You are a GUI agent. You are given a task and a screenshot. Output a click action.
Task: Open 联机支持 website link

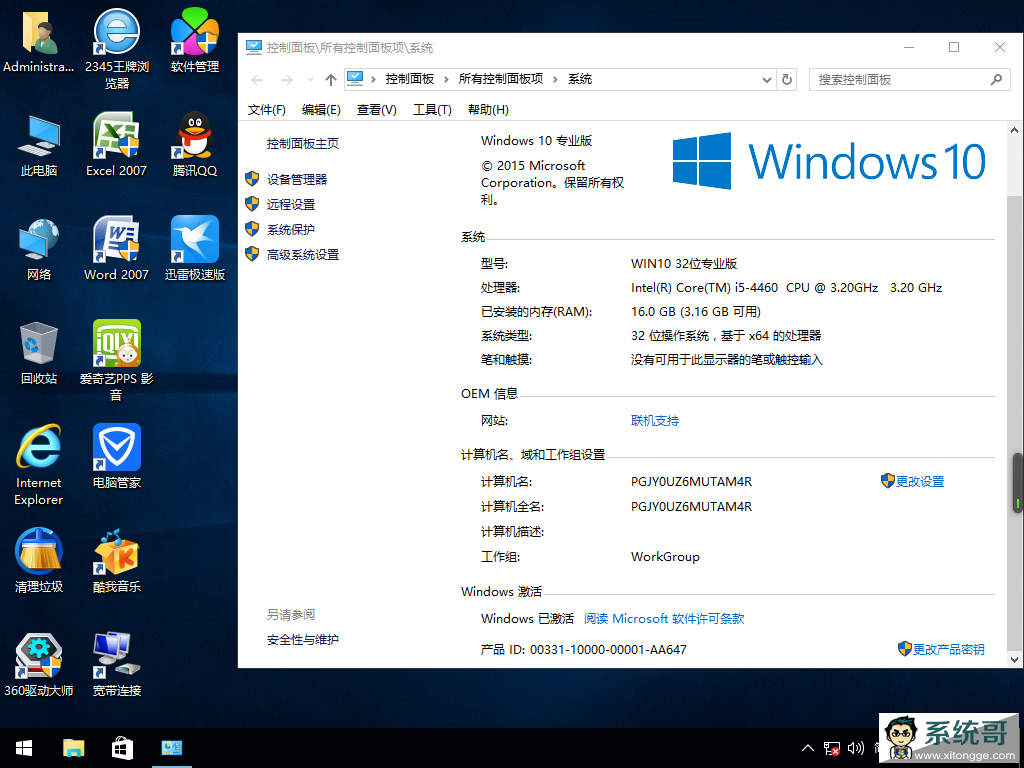tap(654, 421)
